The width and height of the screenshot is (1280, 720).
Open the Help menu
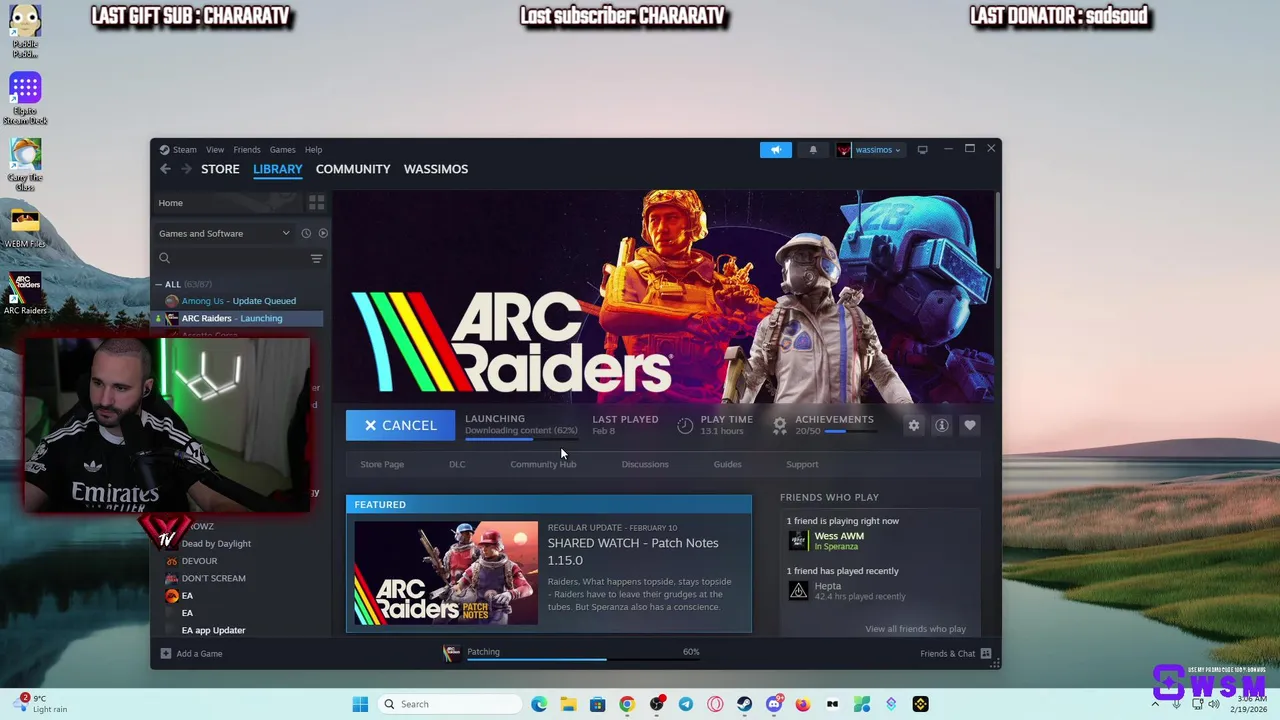click(313, 150)
